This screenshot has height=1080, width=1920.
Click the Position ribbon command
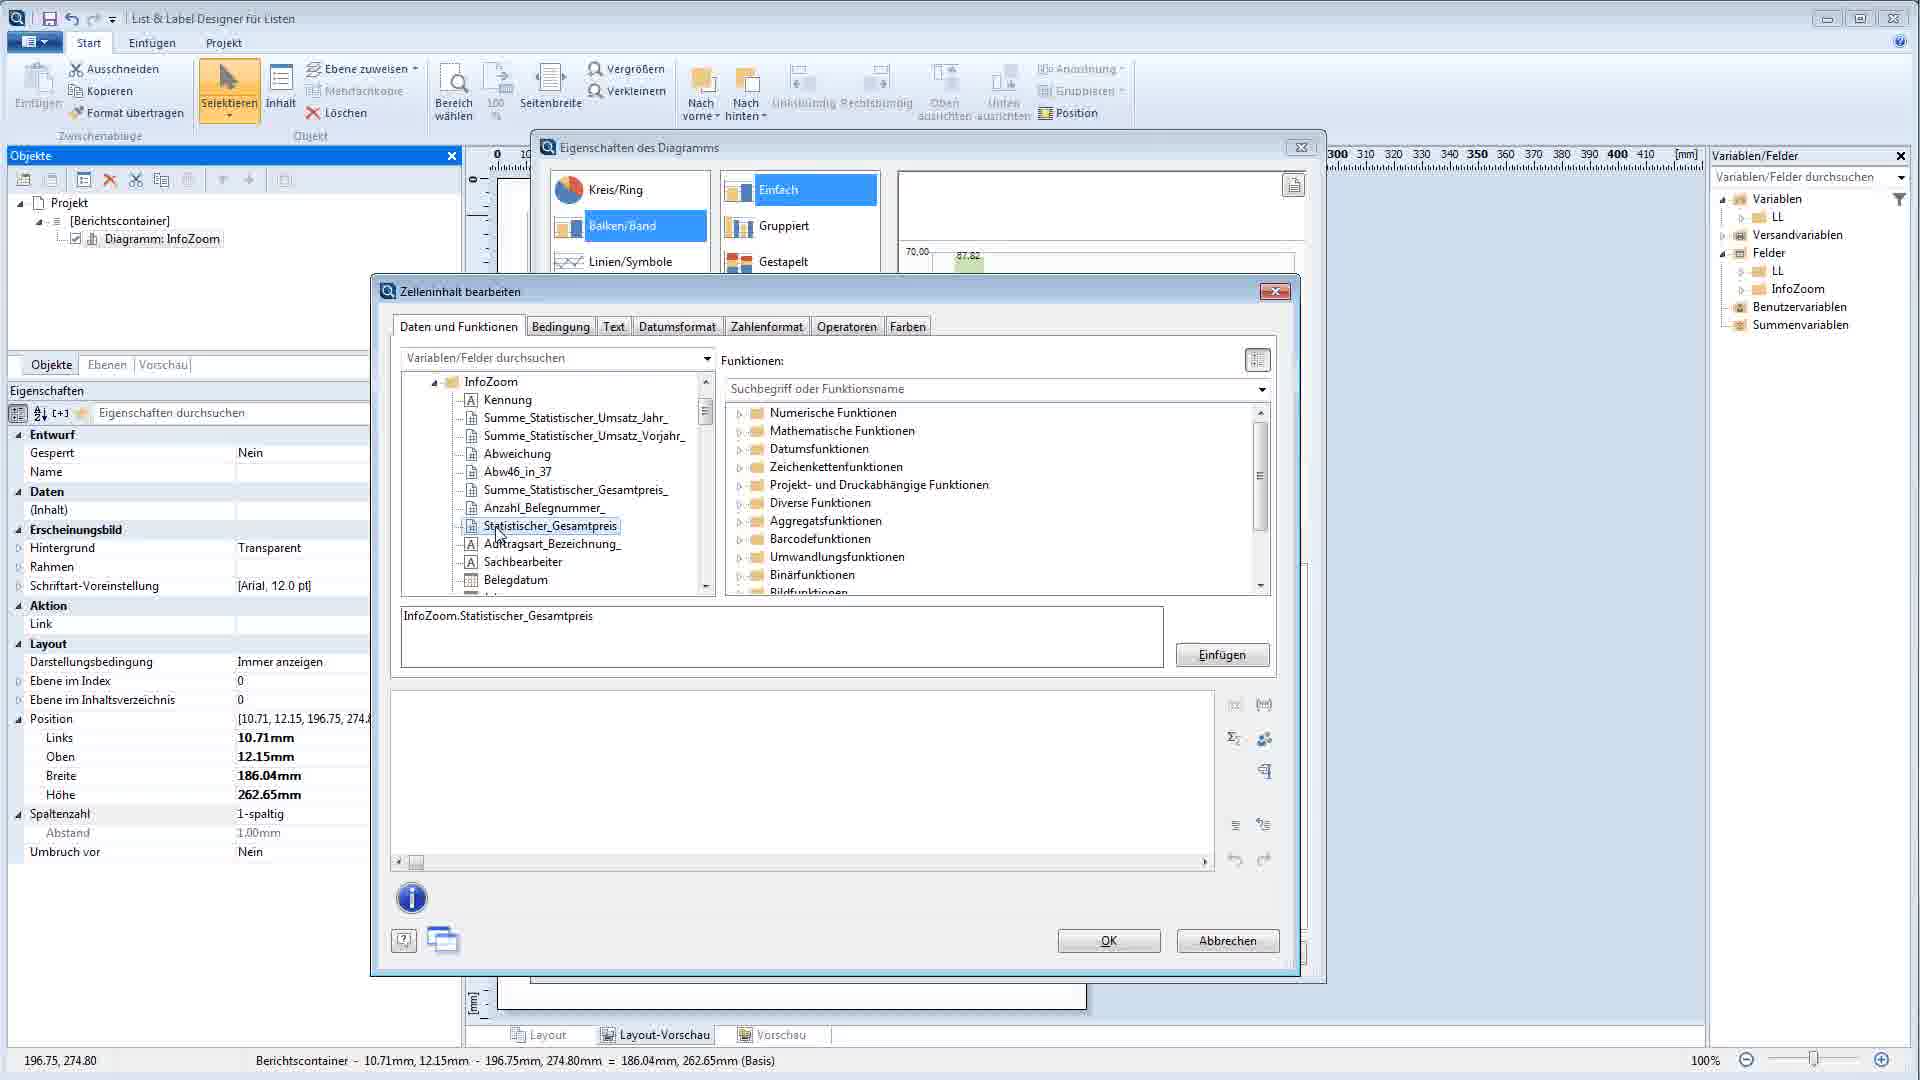click(x=1068, y=113)
